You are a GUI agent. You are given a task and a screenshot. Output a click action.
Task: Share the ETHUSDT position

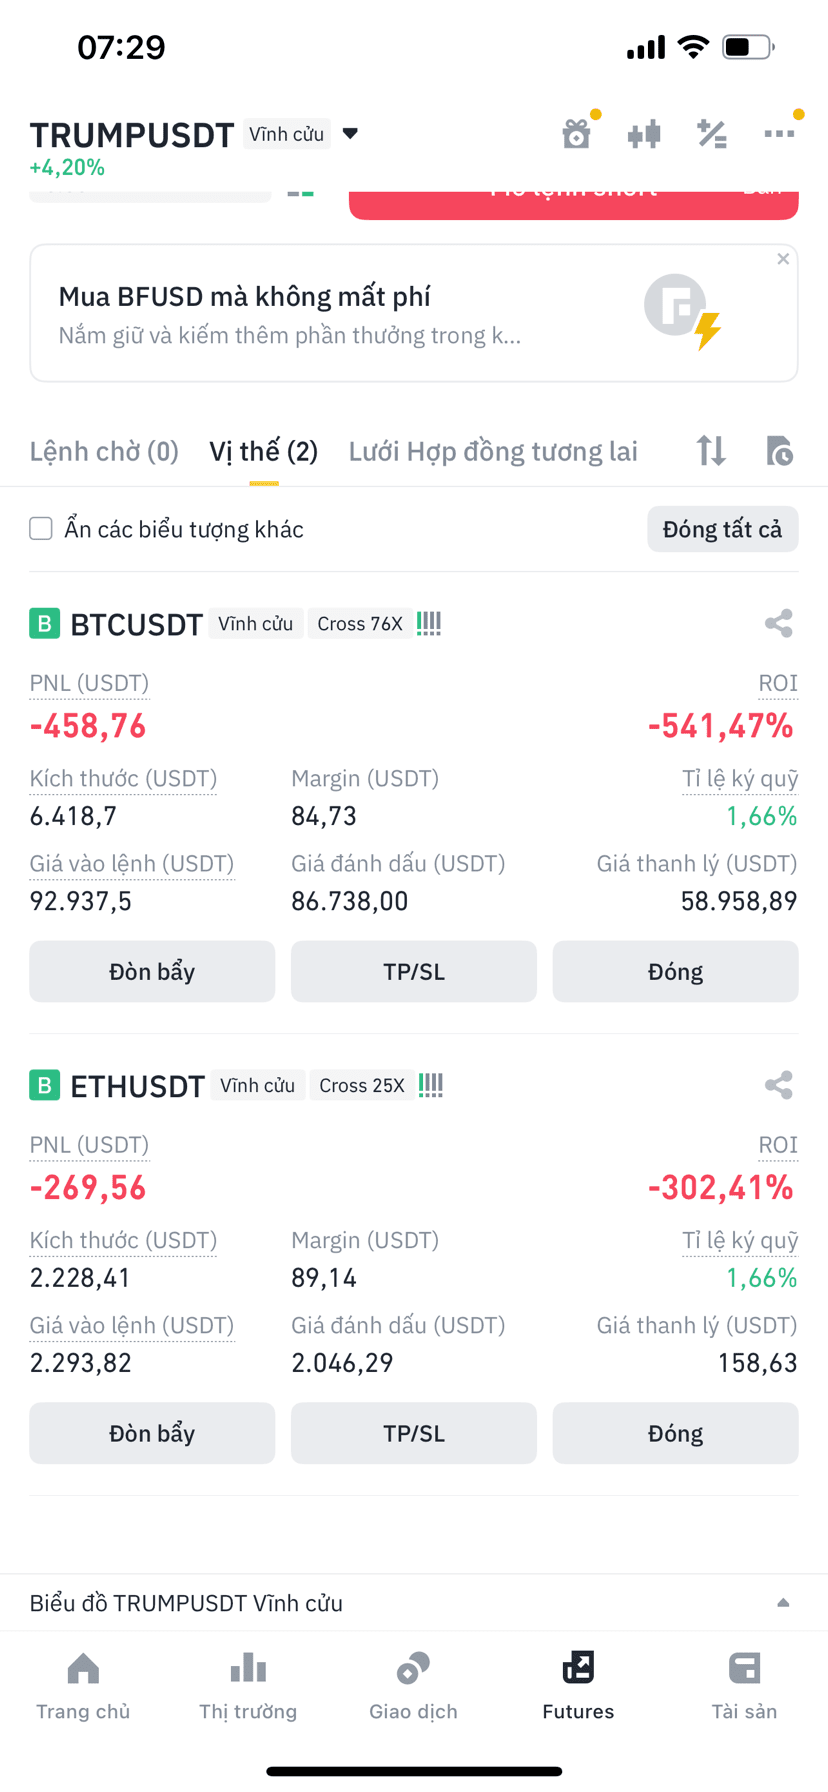coord(779,1086)
